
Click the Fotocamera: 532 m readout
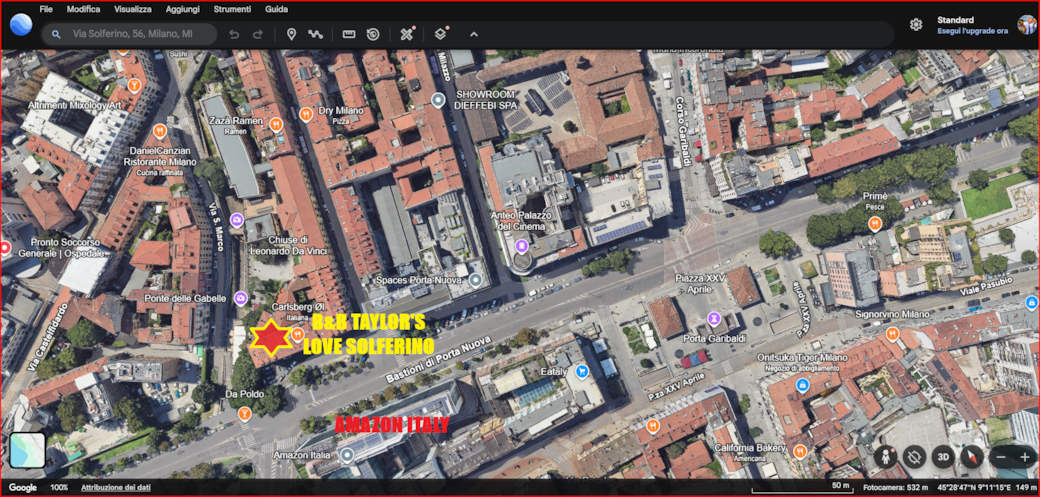coord(895,488)
